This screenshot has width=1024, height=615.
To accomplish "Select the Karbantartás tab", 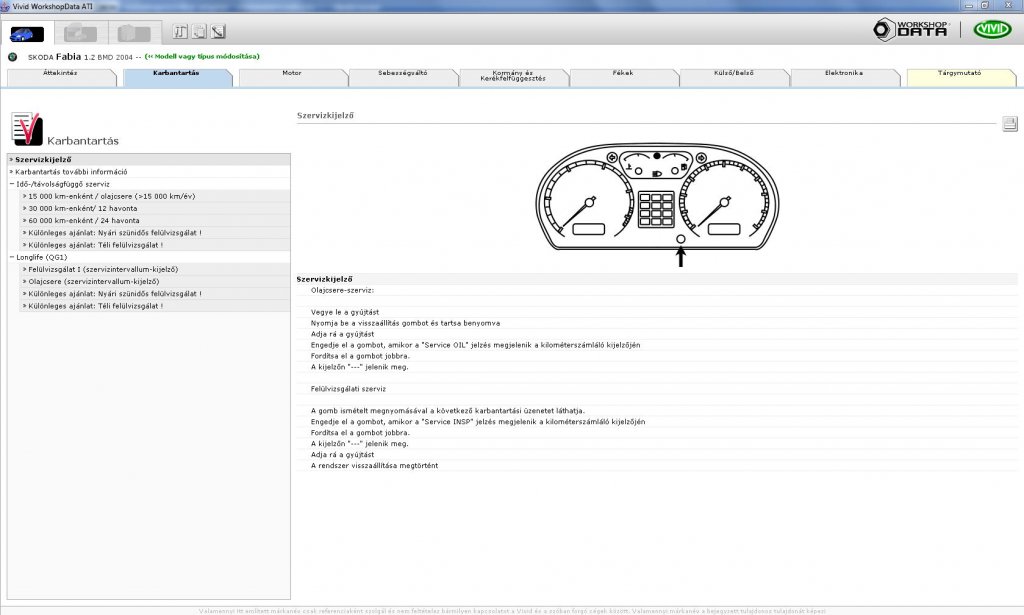I will coord(176,77).
